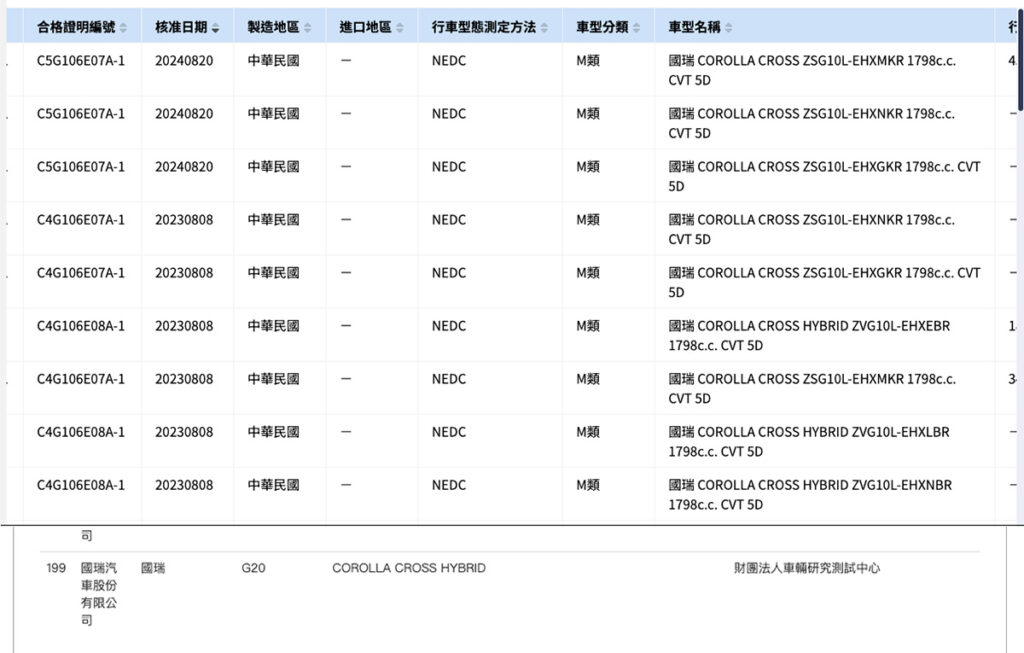Screen dimensions: 1024x653
Task: Click model name COROLLA CROSS HYBRID ZVG10L-EHXEBR
Action: (809, 336)
